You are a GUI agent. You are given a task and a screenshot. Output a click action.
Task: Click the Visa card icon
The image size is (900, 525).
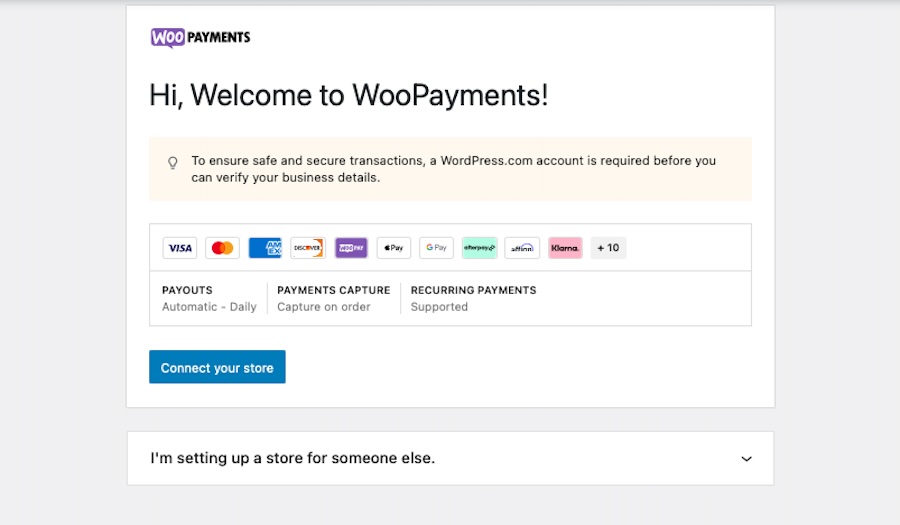coord(180,248)
